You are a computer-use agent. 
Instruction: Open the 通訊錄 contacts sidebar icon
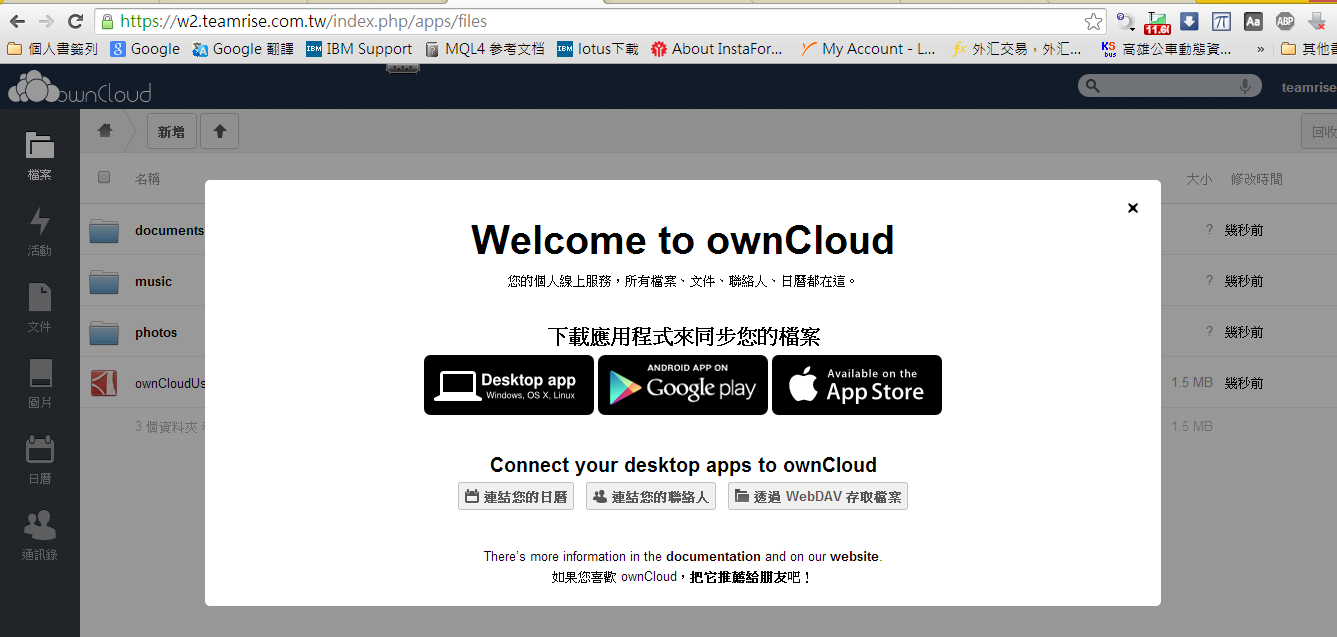click(x=40, y=536)
